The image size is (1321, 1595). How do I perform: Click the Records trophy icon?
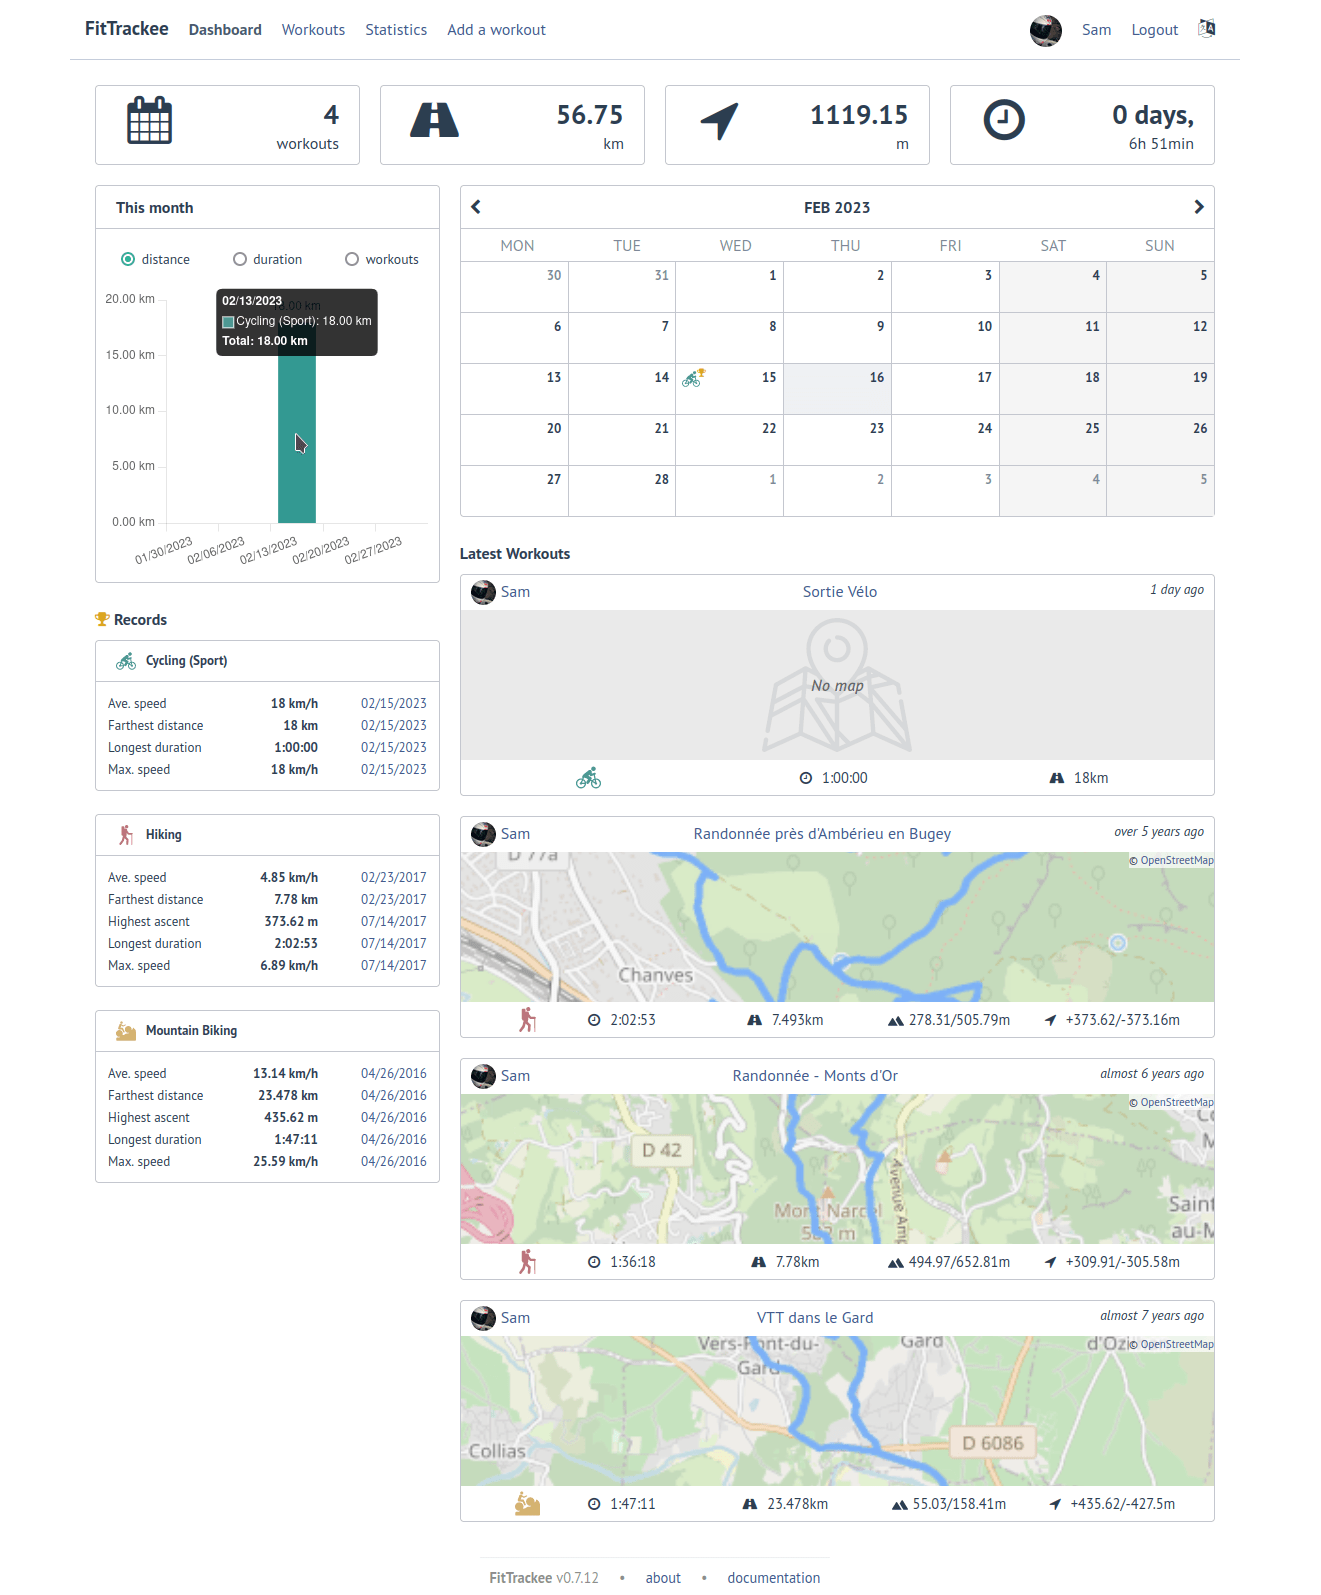click(102, 620)
